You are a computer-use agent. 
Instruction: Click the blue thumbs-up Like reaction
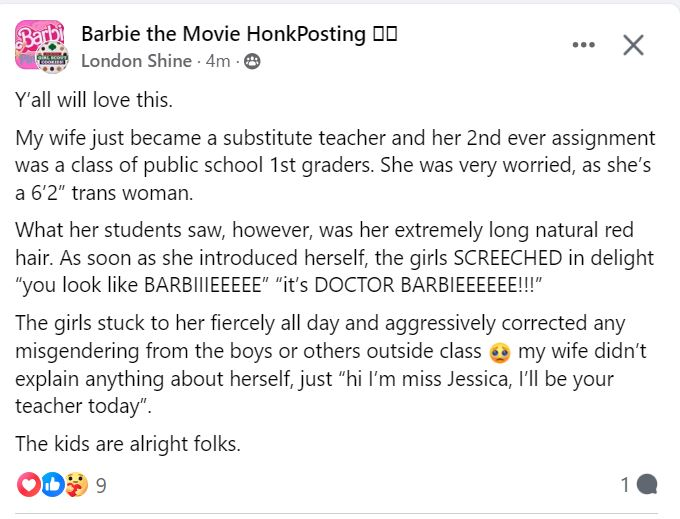tap(52, 484)
